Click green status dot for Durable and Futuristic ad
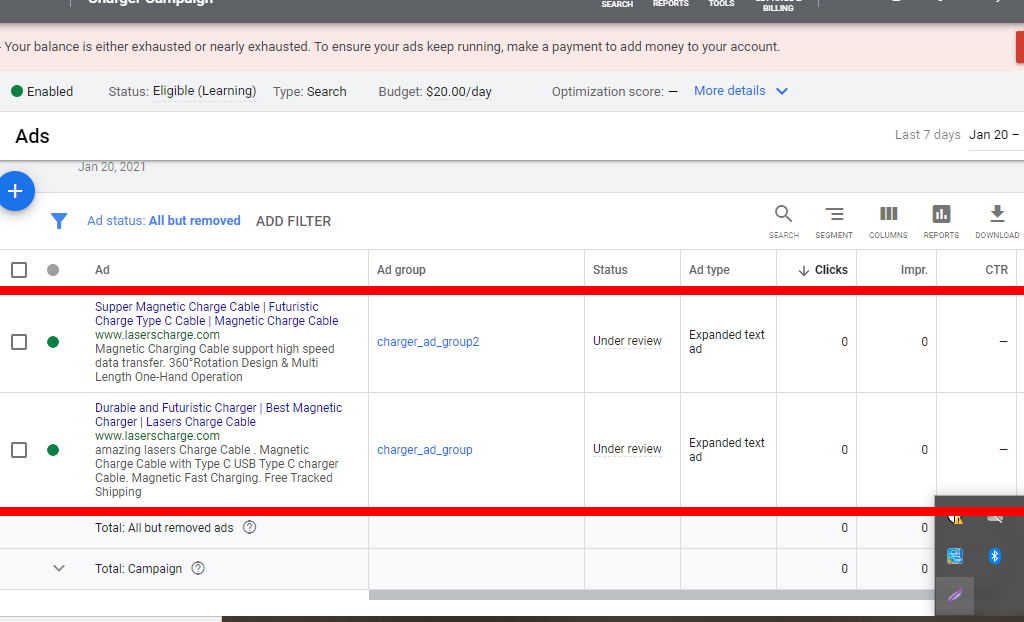This screenshot has height=622, width=1024. click(53, 450)
